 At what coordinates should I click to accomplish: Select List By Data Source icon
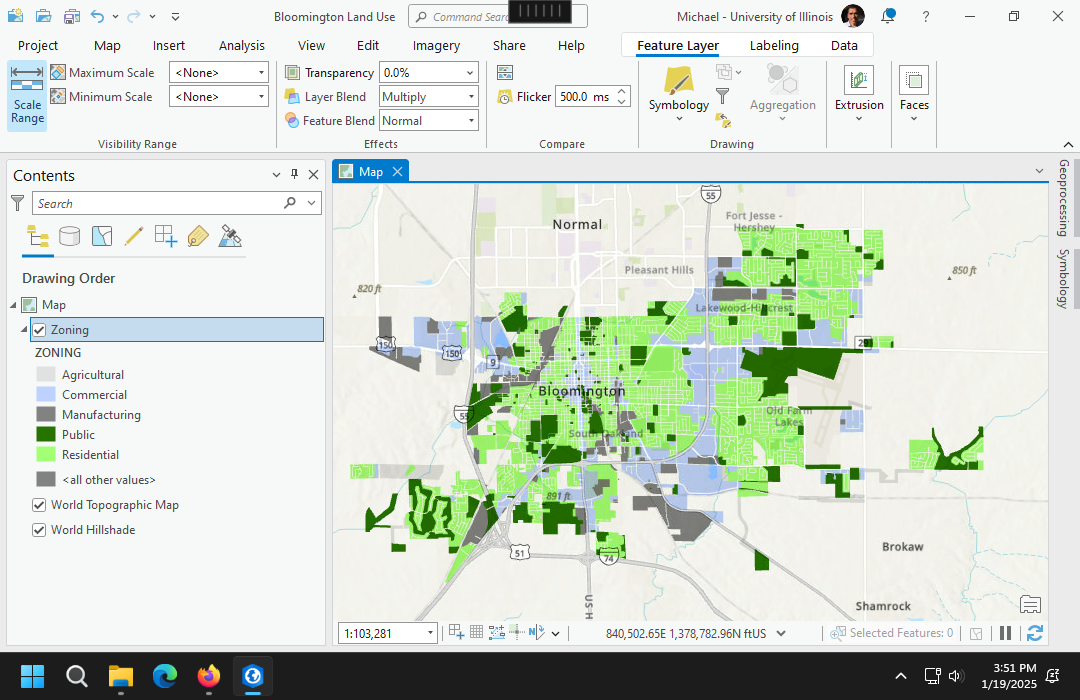pyautogui.click(x=70, y=237)
